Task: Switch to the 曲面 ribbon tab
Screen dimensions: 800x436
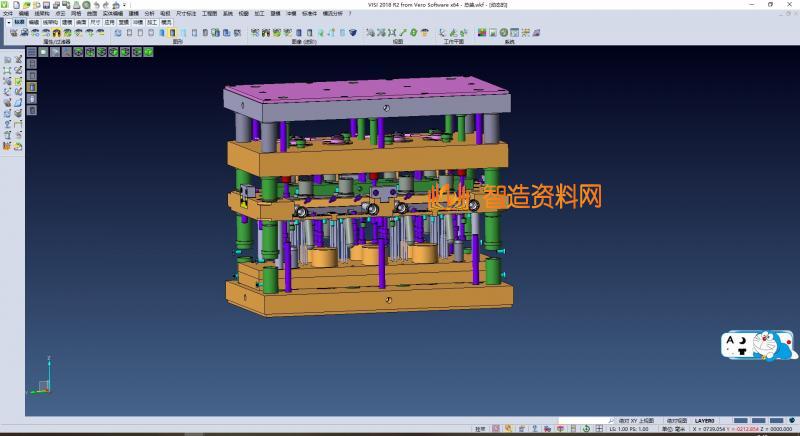Action: pos(81,21)
